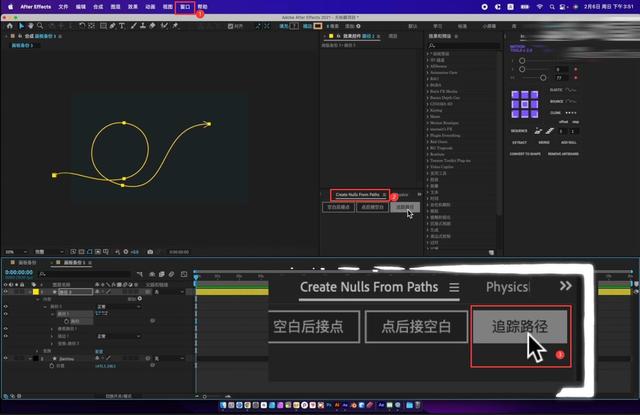Click the timeline layer search field

[x=85, y=274]
